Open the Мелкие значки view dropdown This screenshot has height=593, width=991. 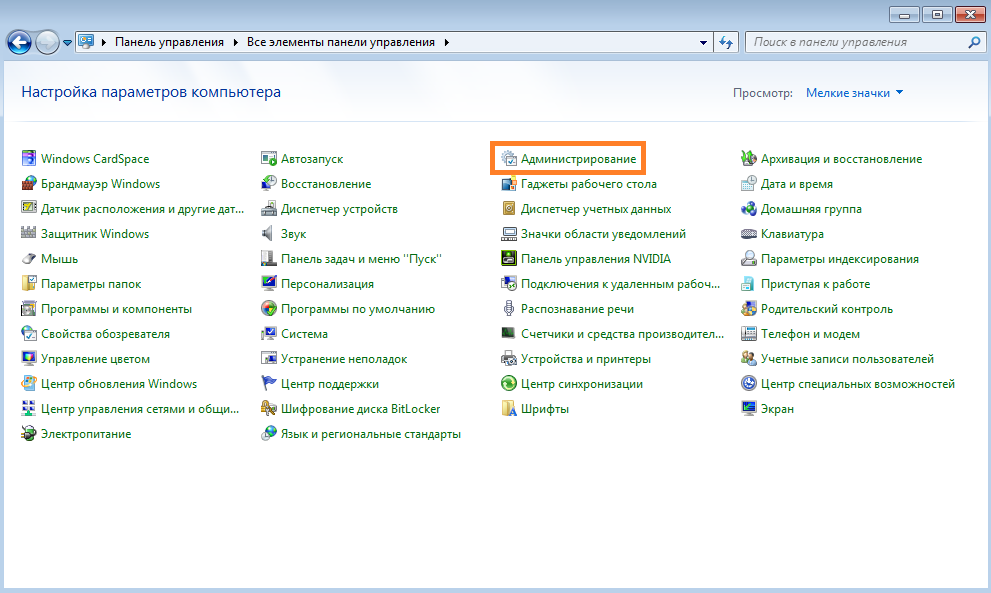point(854,93)
